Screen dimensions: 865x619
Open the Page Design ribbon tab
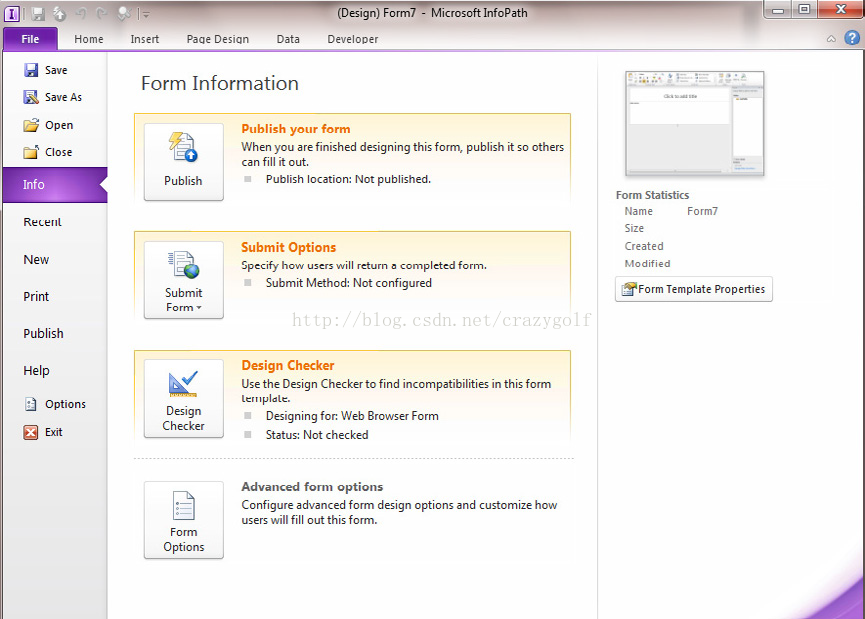tap(217, 39)
